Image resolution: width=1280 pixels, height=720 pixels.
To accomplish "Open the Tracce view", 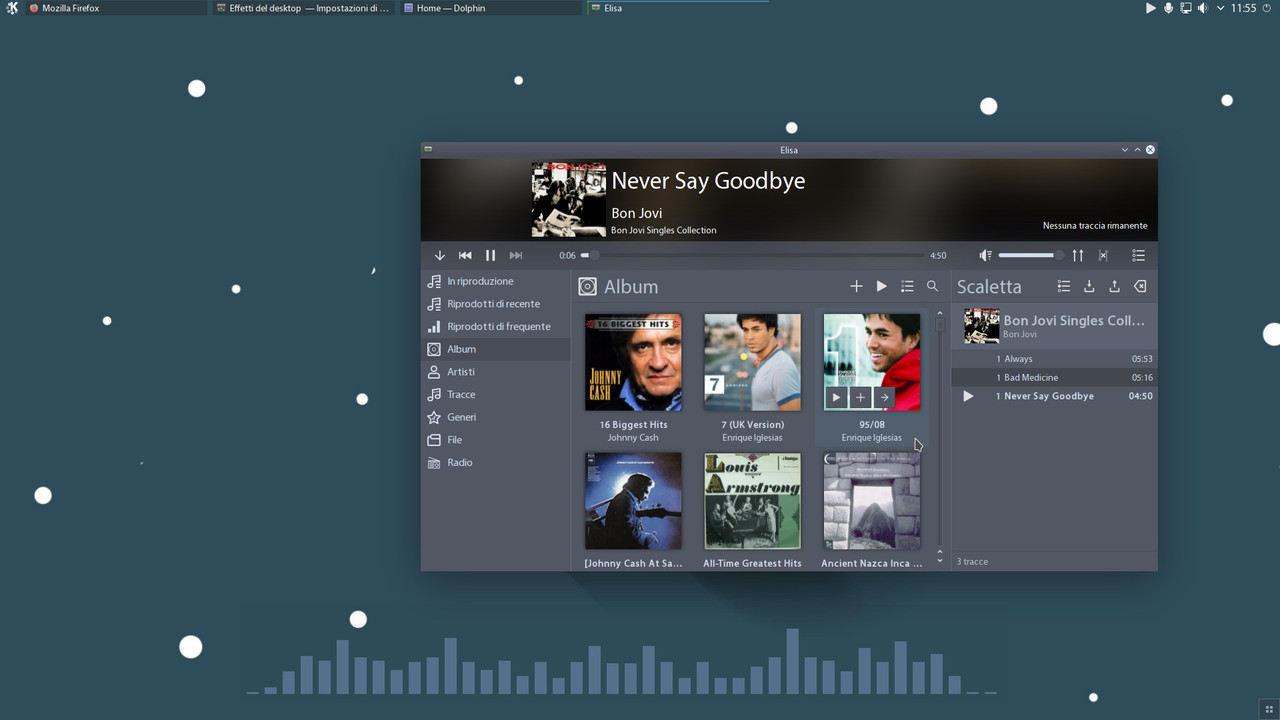I will coord(496,394).
